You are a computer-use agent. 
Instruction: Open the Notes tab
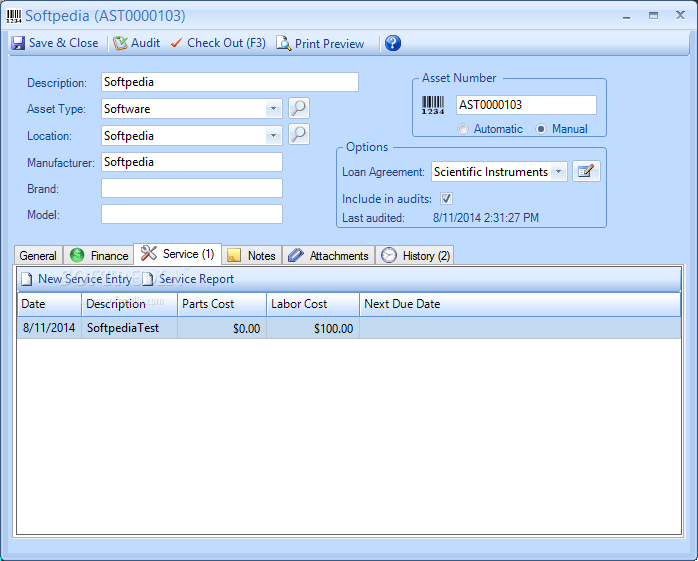coord(252,256)
